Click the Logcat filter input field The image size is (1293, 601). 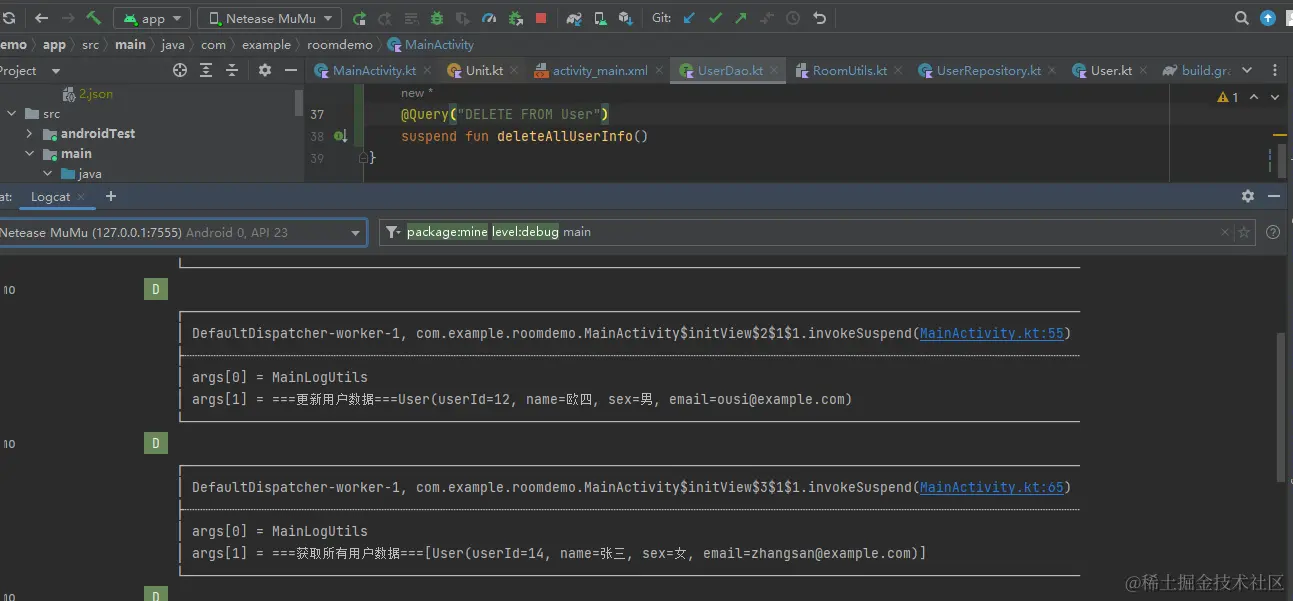point(818,232)
